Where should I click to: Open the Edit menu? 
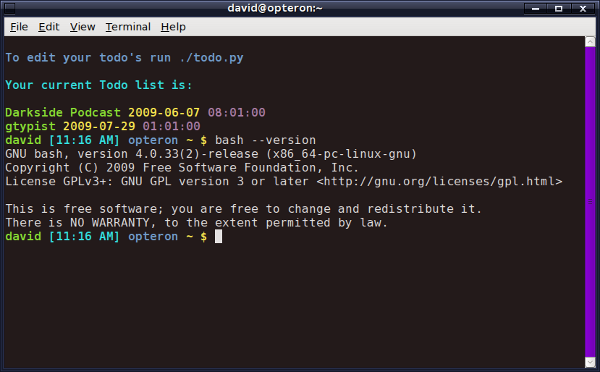[x=49, y=27]
